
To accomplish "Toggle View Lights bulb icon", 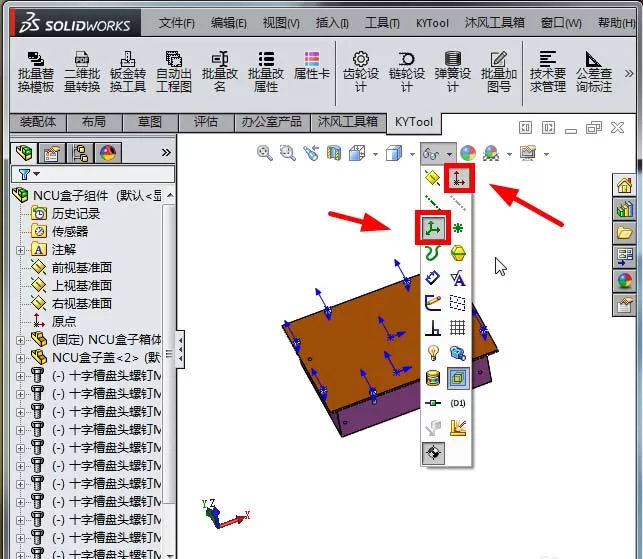I will coord(433,353).
